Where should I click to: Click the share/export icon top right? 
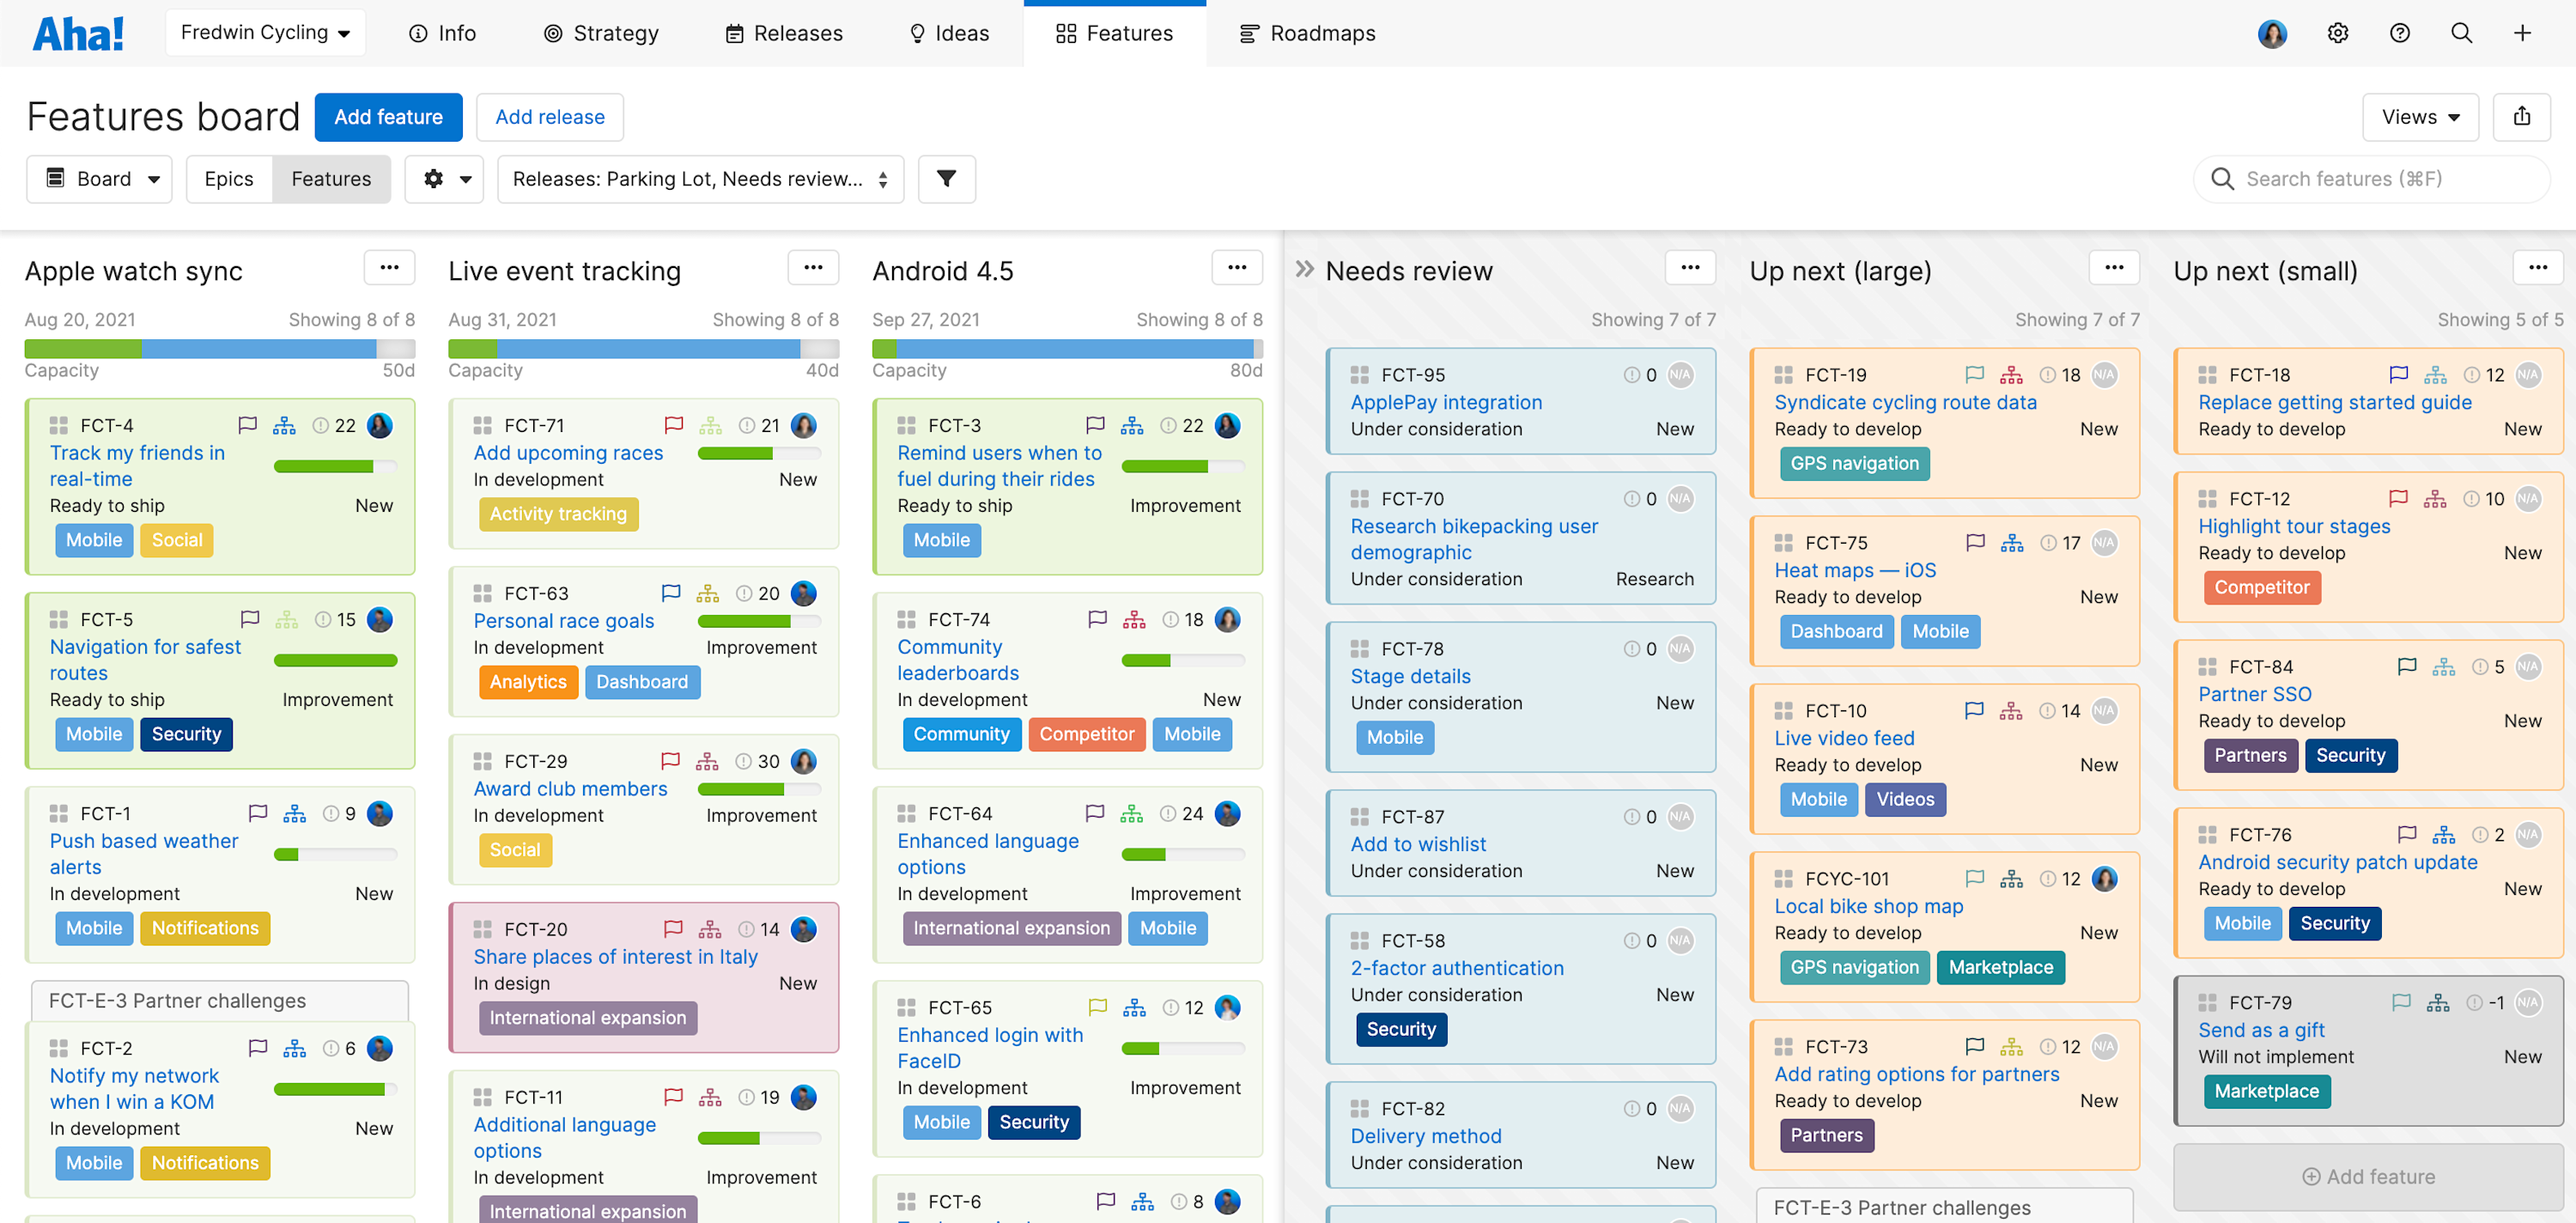(2523, 117)
